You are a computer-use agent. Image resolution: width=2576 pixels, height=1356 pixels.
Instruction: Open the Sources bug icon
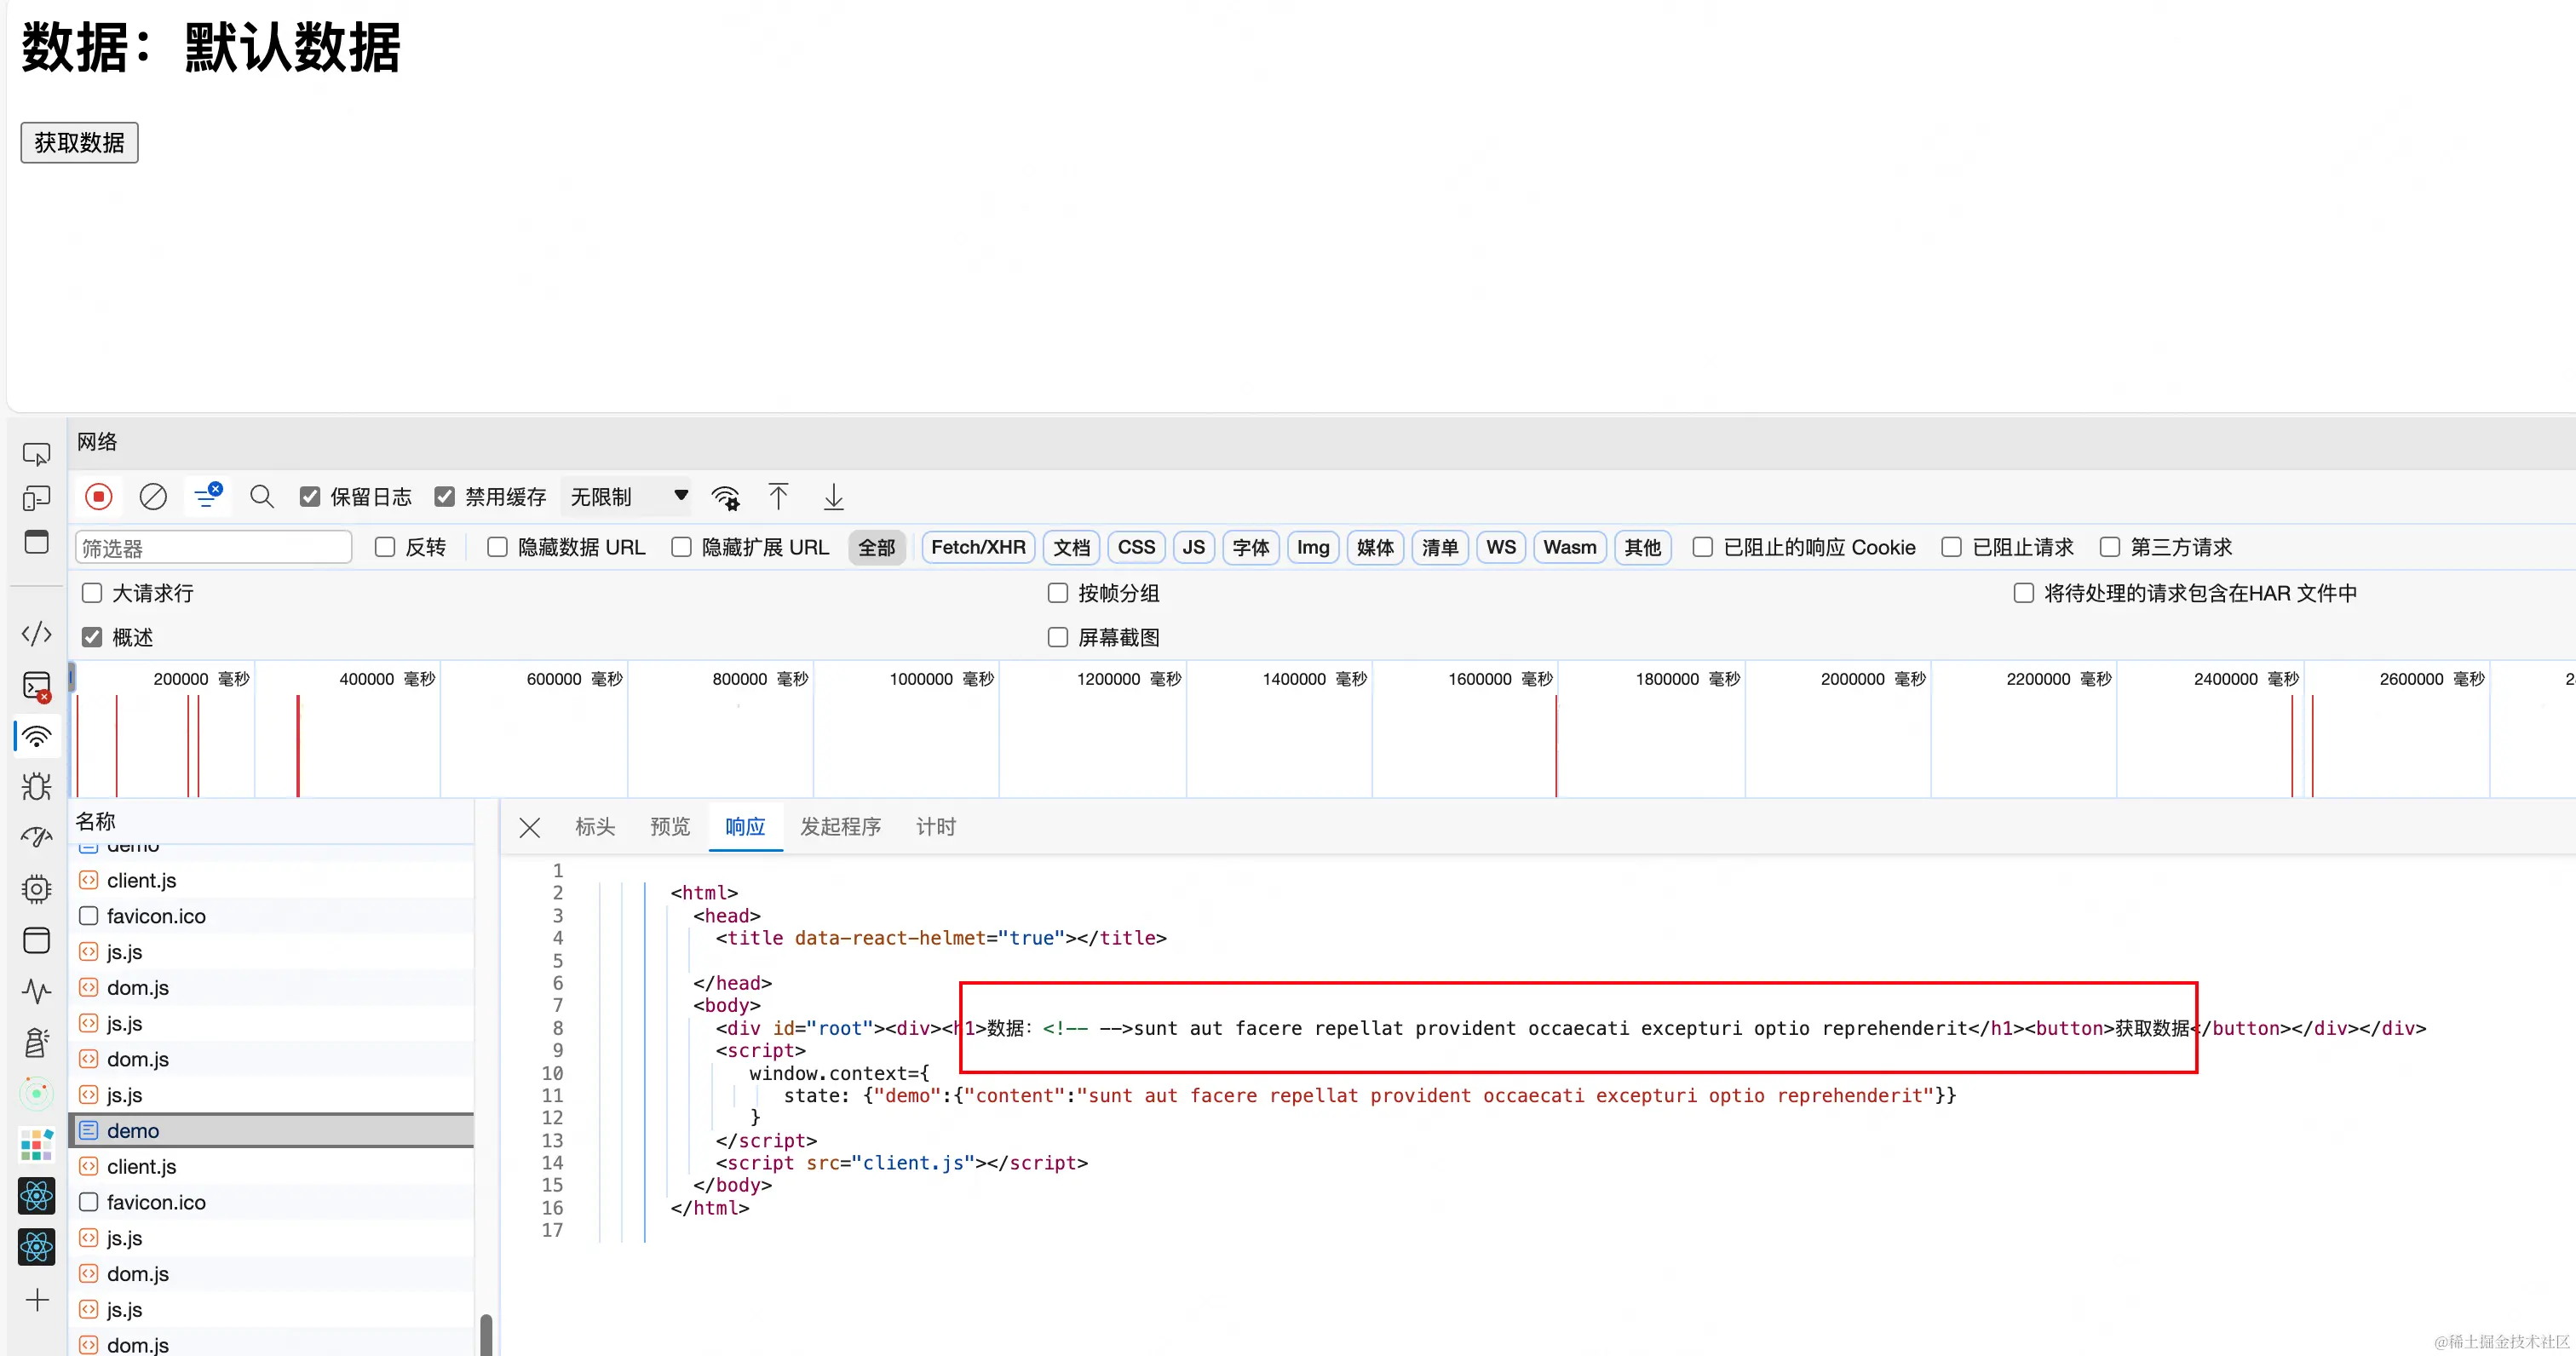tap(37, 787)
